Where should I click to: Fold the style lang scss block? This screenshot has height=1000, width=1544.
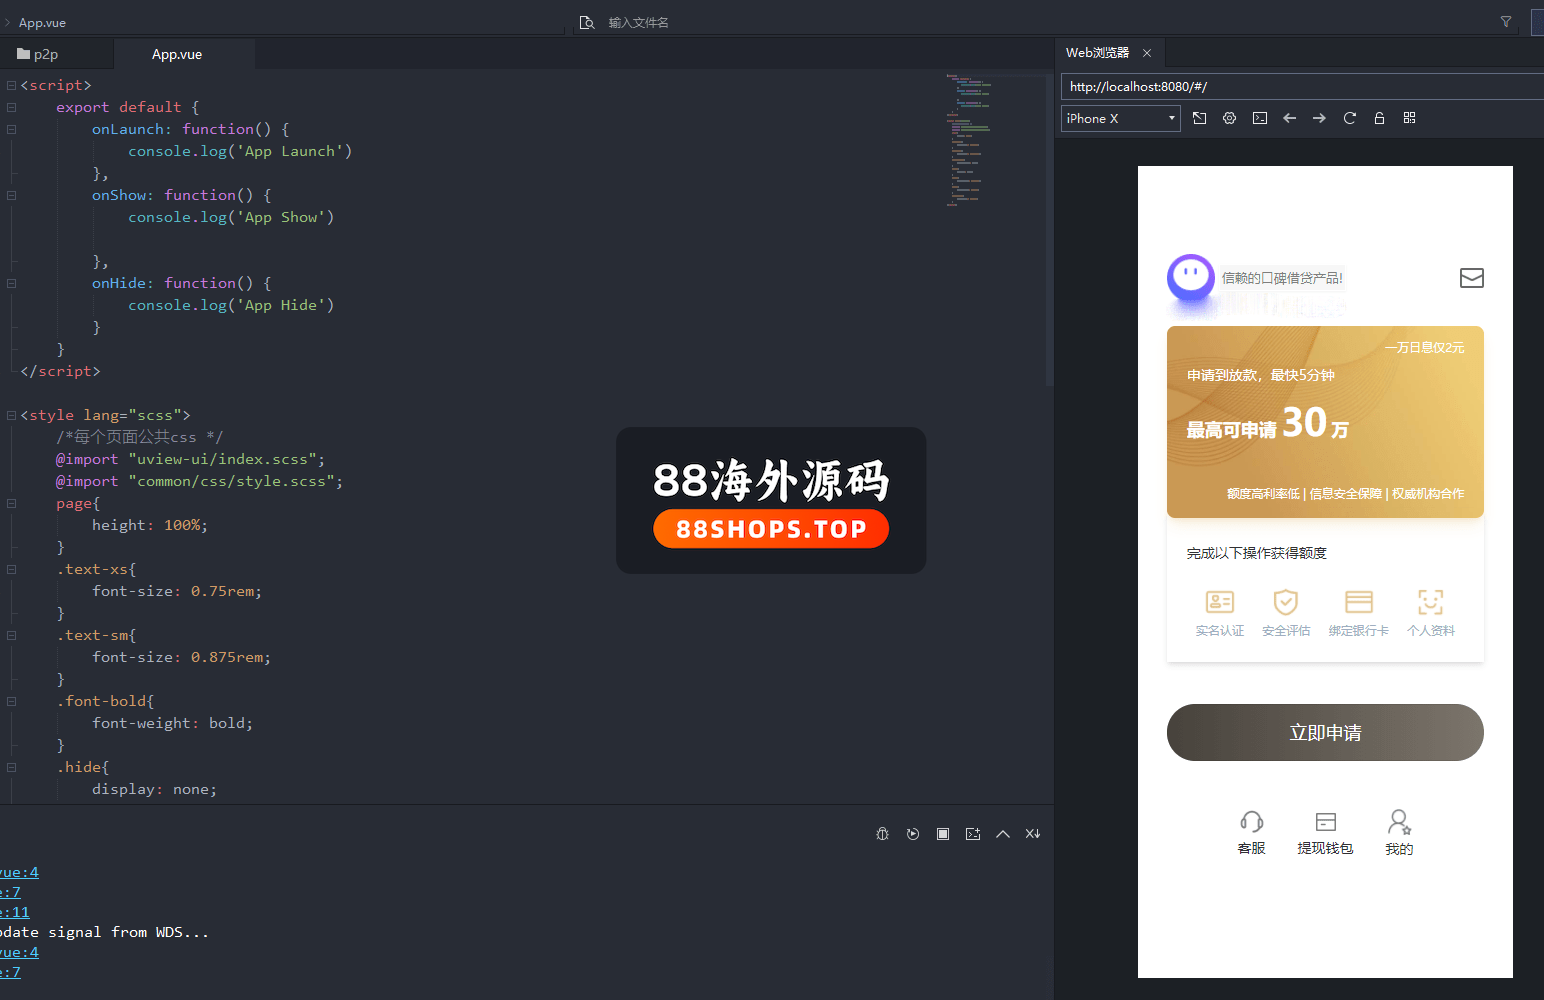pos(12,415)
